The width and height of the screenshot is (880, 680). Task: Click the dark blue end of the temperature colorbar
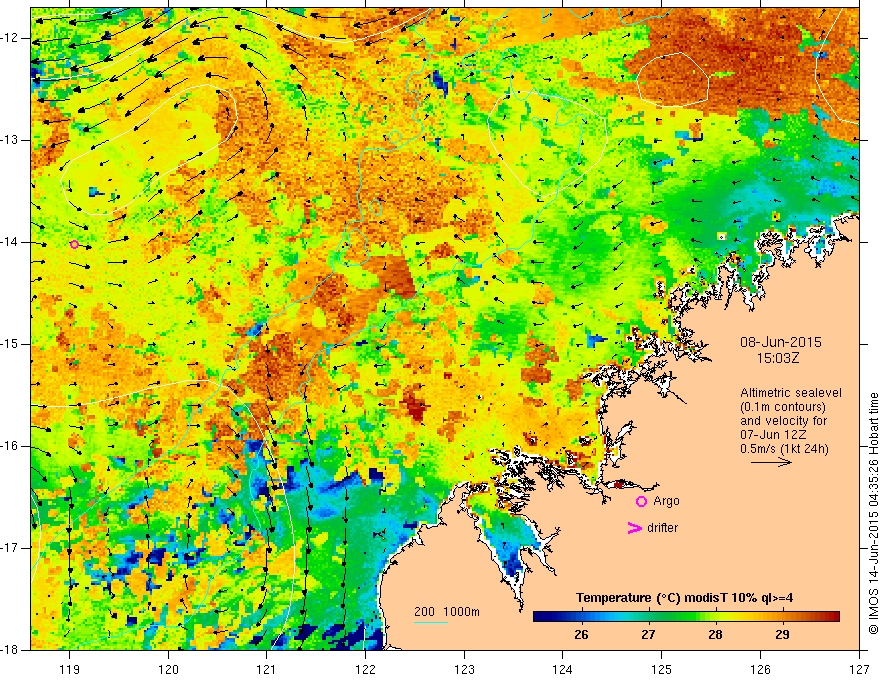538,616
